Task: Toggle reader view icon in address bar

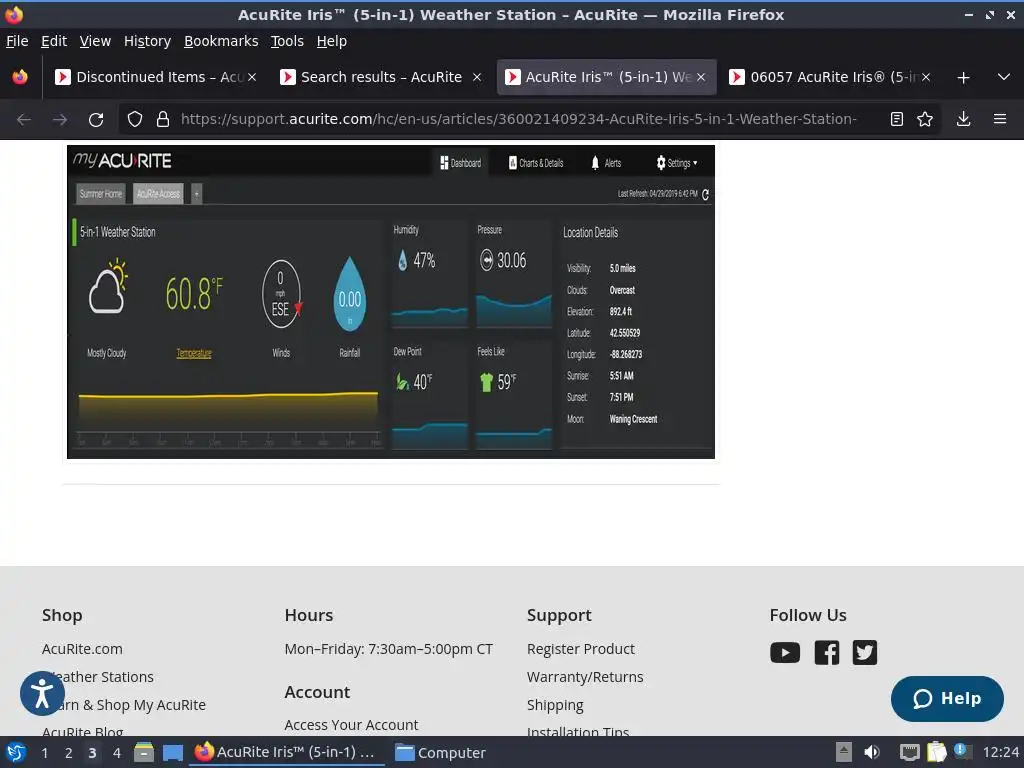Action: tap(897, 120)
